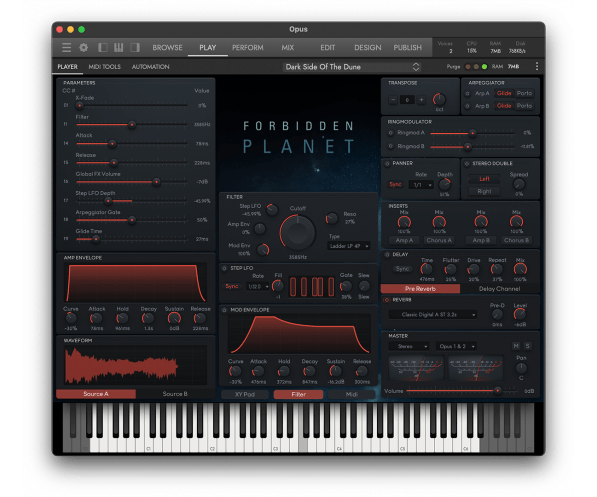Click the filter Step LFO knob
The image size is (597, 497).
click(272, 210)
